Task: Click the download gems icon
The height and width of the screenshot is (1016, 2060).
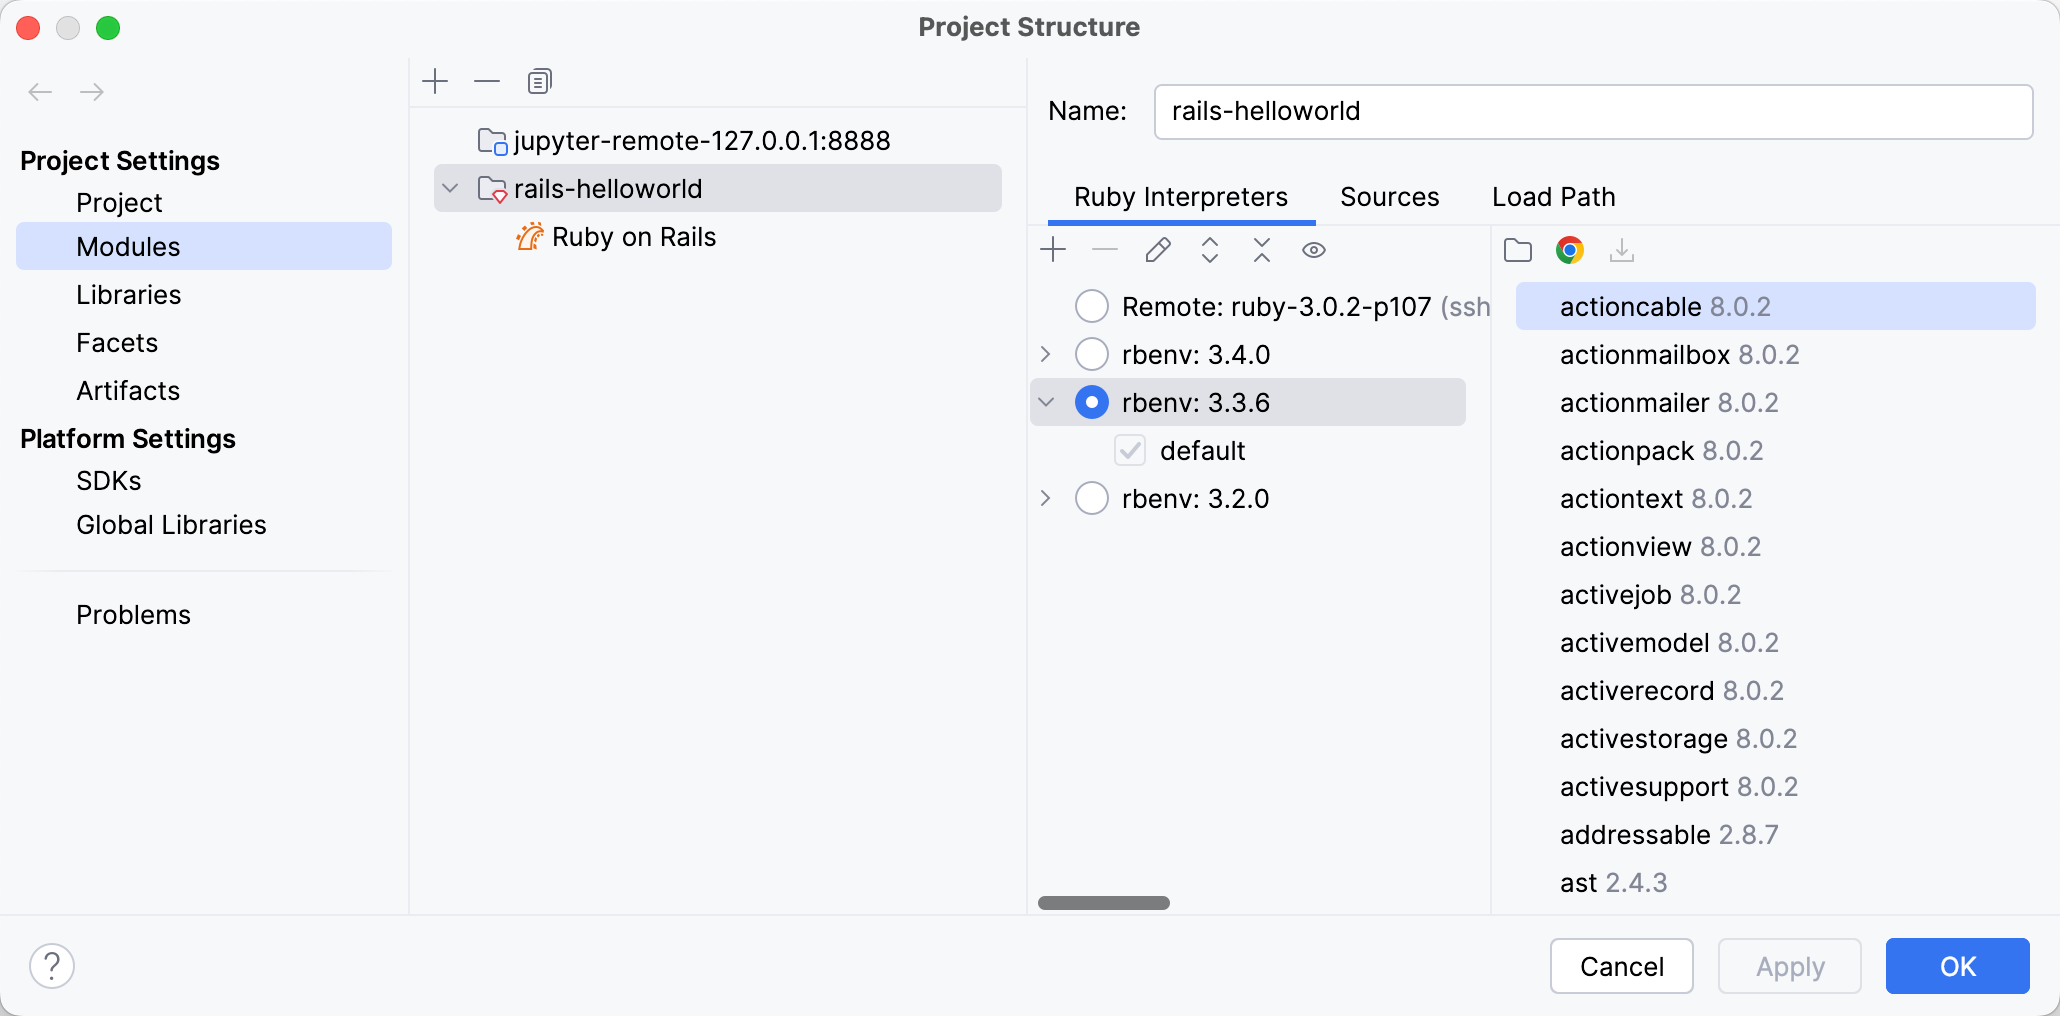Action: [1622, 250]
